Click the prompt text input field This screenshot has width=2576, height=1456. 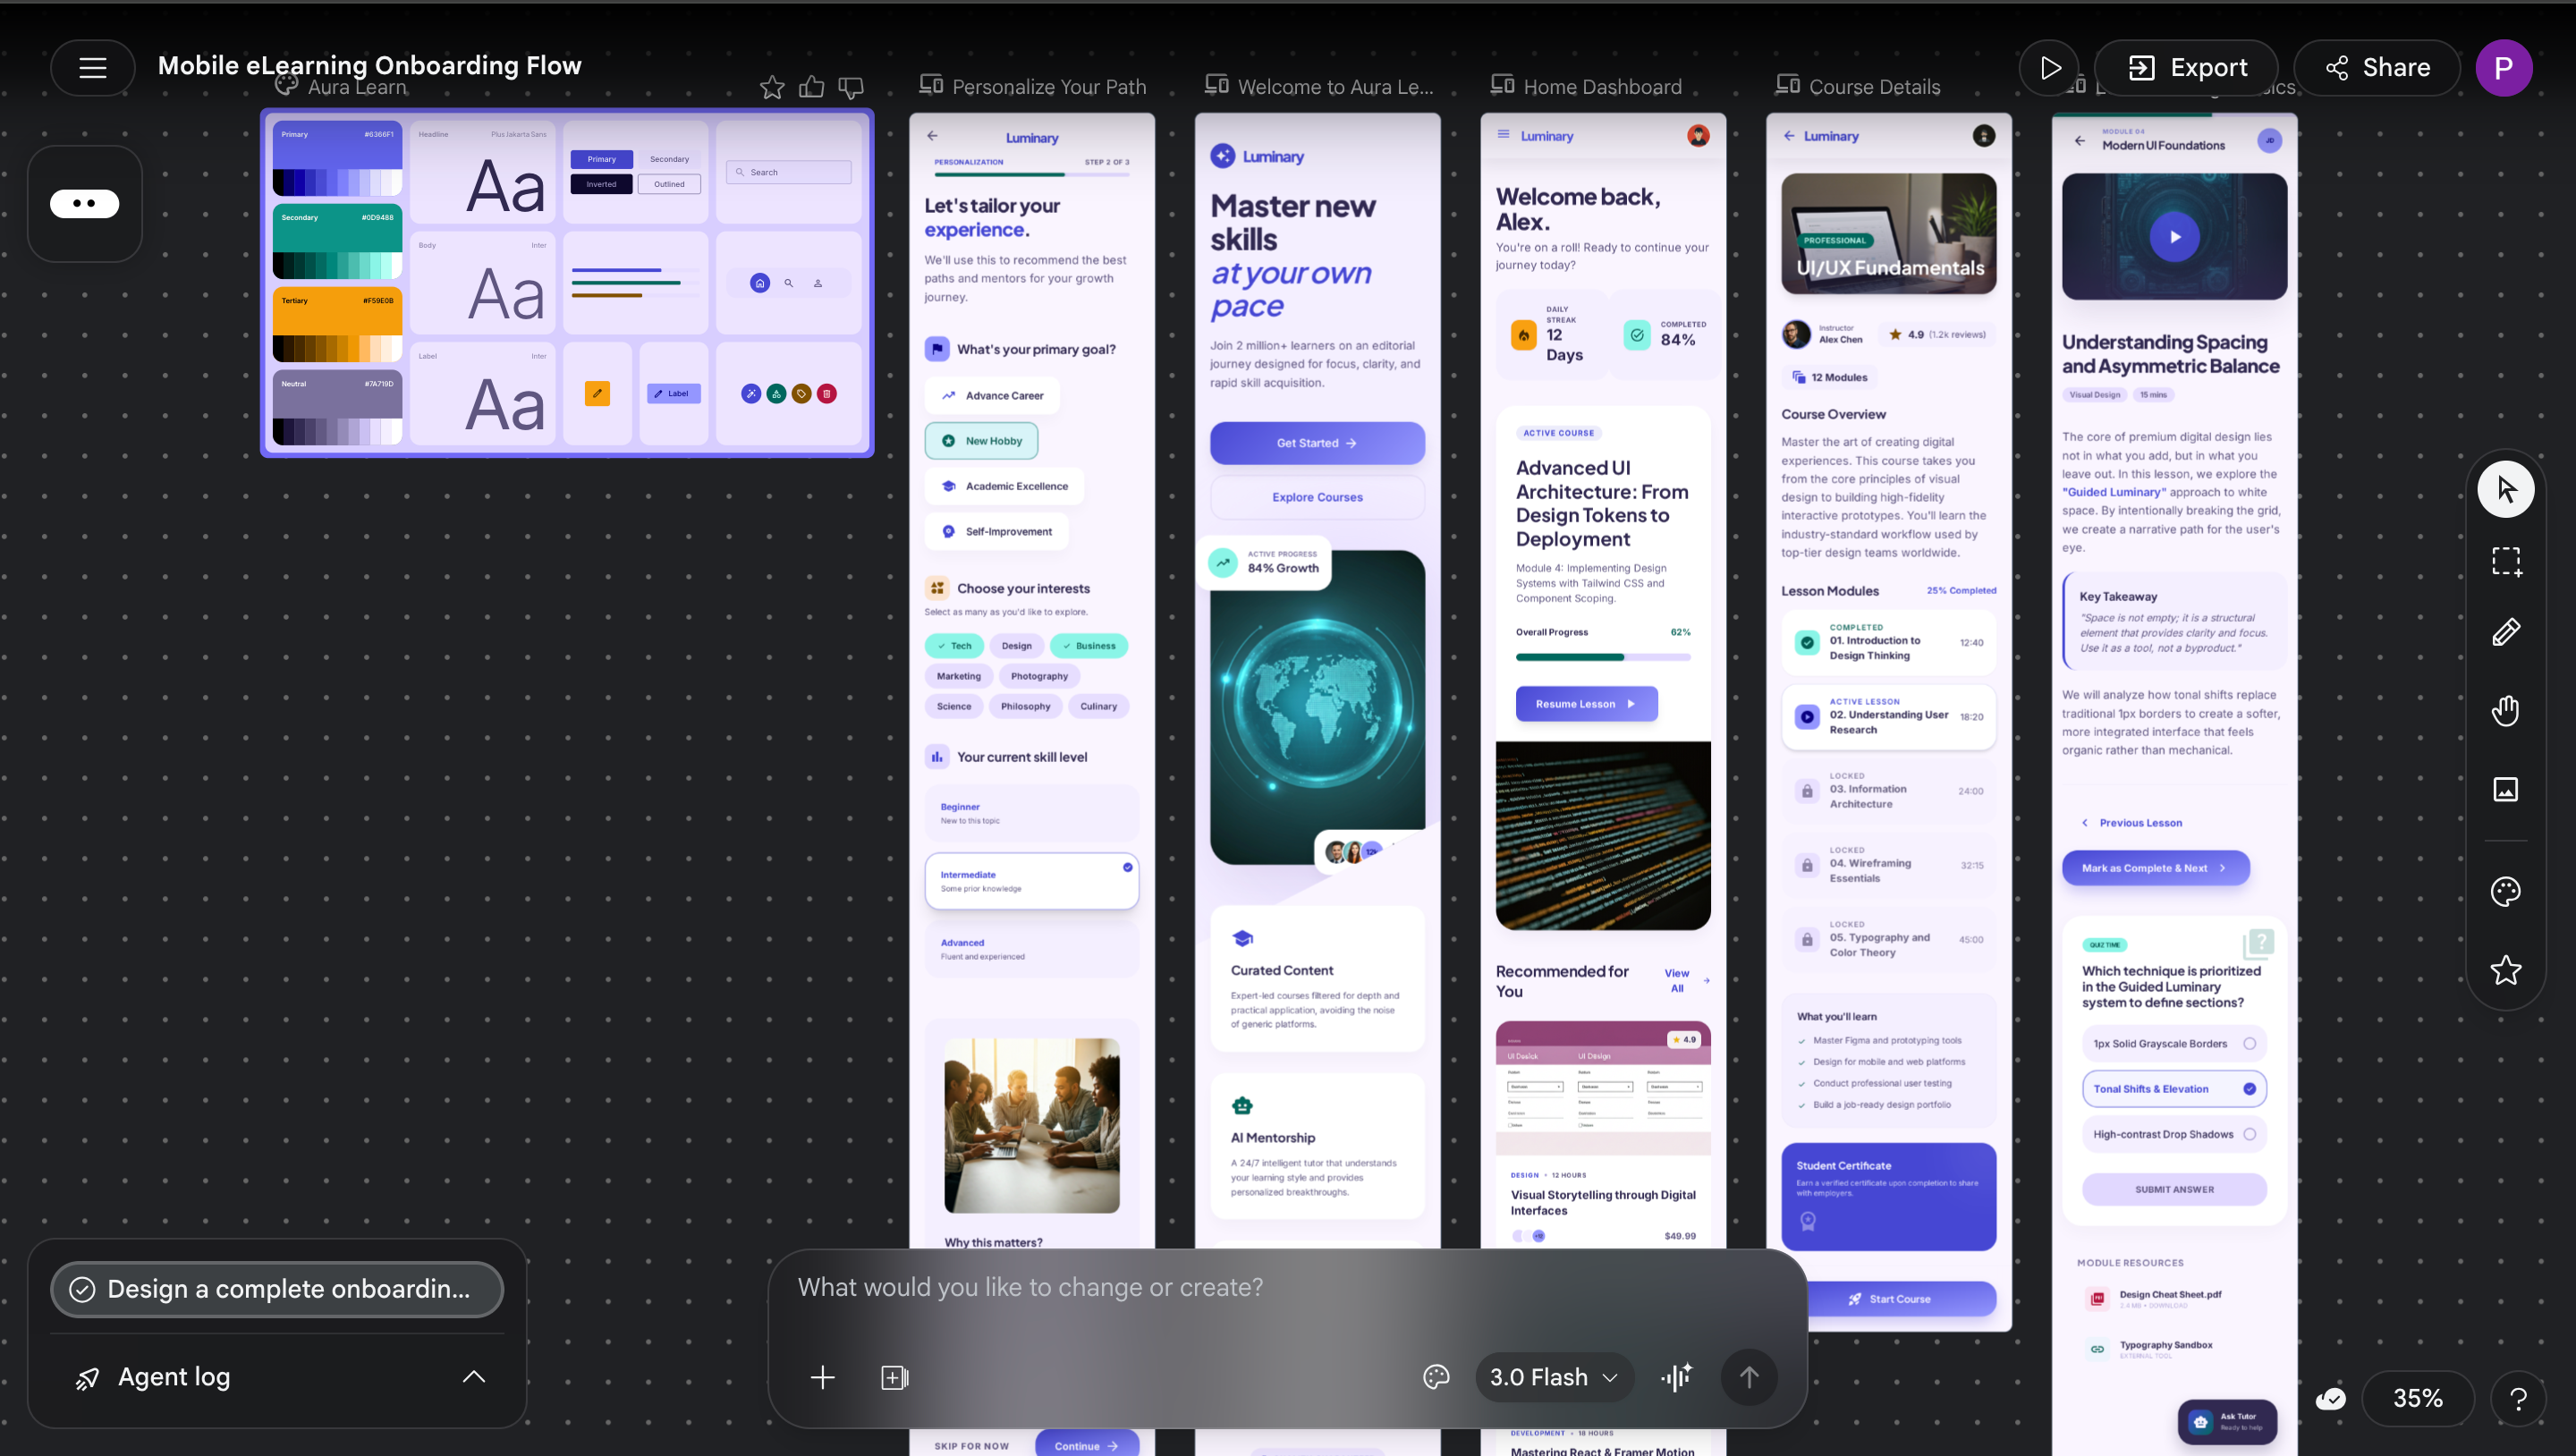(1286, 1288)
